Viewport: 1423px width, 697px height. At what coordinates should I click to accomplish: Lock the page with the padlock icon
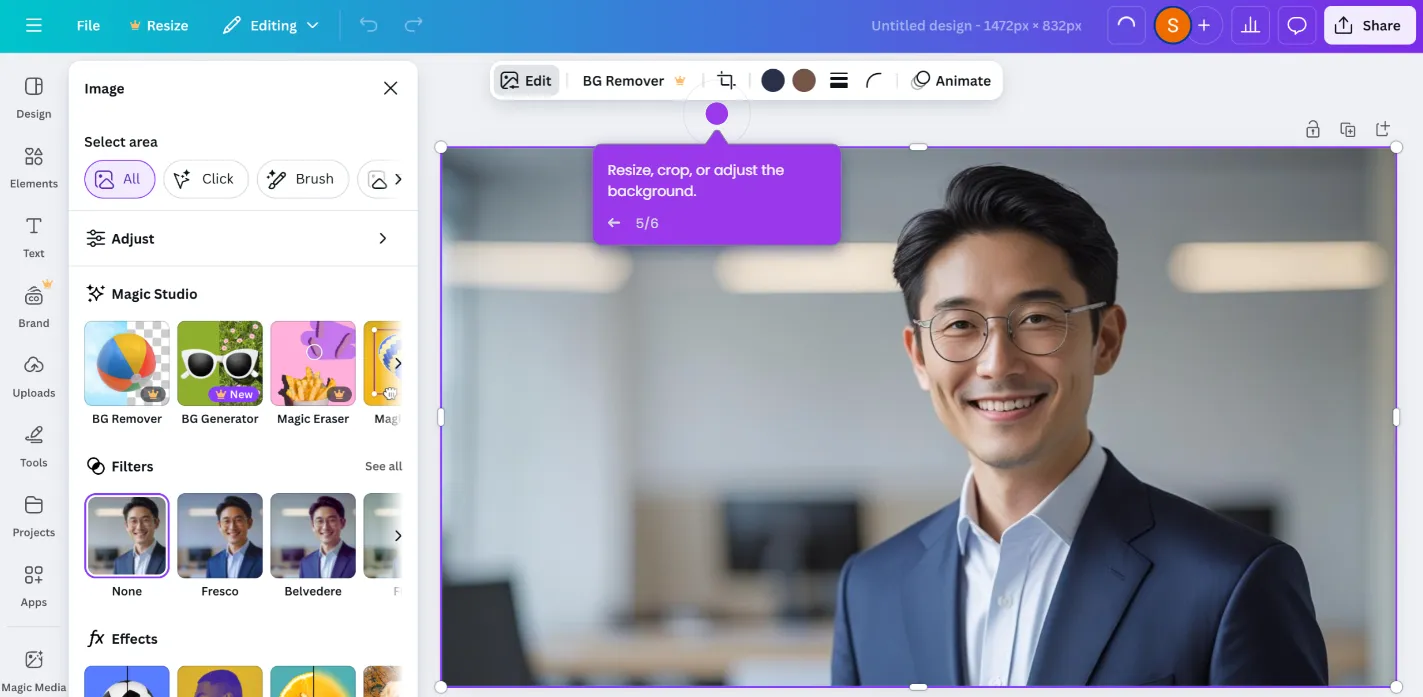(1313, 129)
